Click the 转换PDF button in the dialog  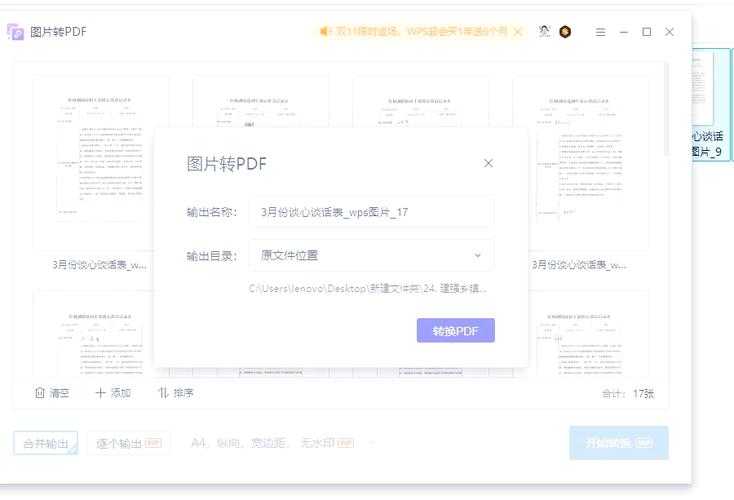455,331
